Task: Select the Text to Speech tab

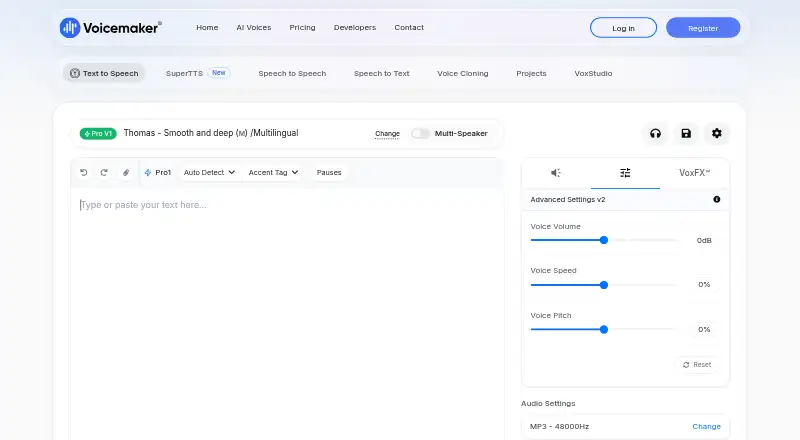Action: [104, 74]
